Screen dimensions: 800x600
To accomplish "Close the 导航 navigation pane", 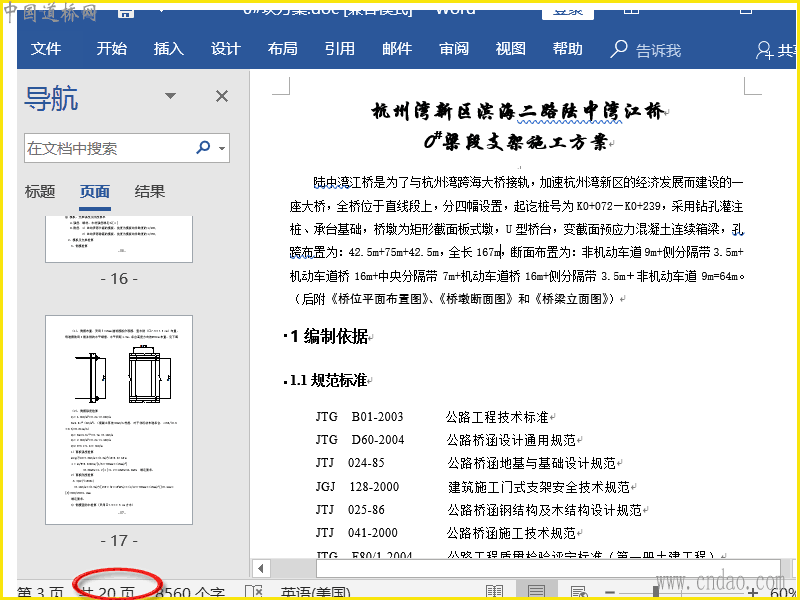I will (x=222, y=96).
